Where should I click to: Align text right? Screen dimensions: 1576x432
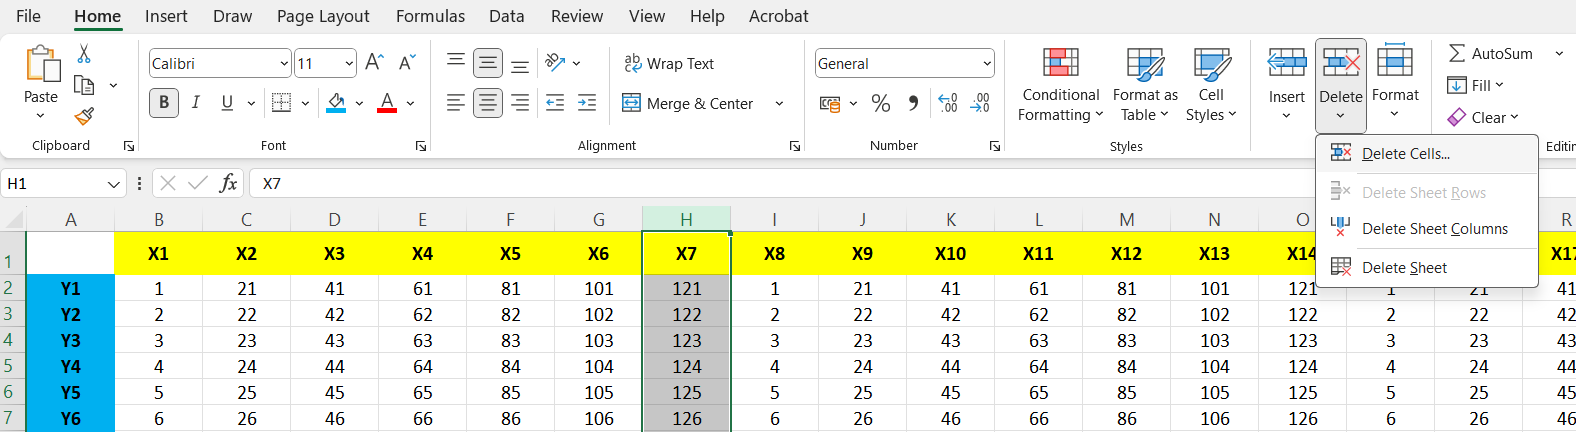point(520,103)
